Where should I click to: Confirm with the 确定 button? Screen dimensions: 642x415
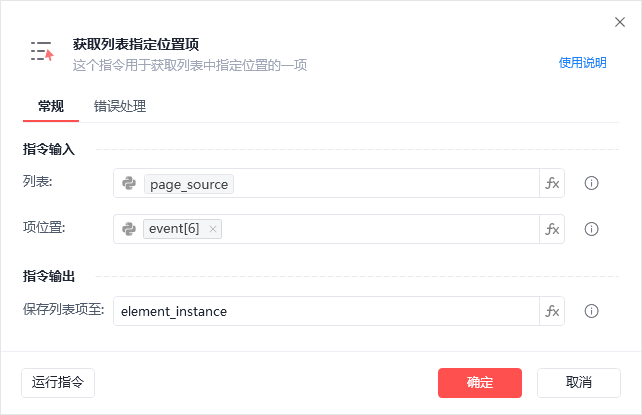[x=480, y=383]
